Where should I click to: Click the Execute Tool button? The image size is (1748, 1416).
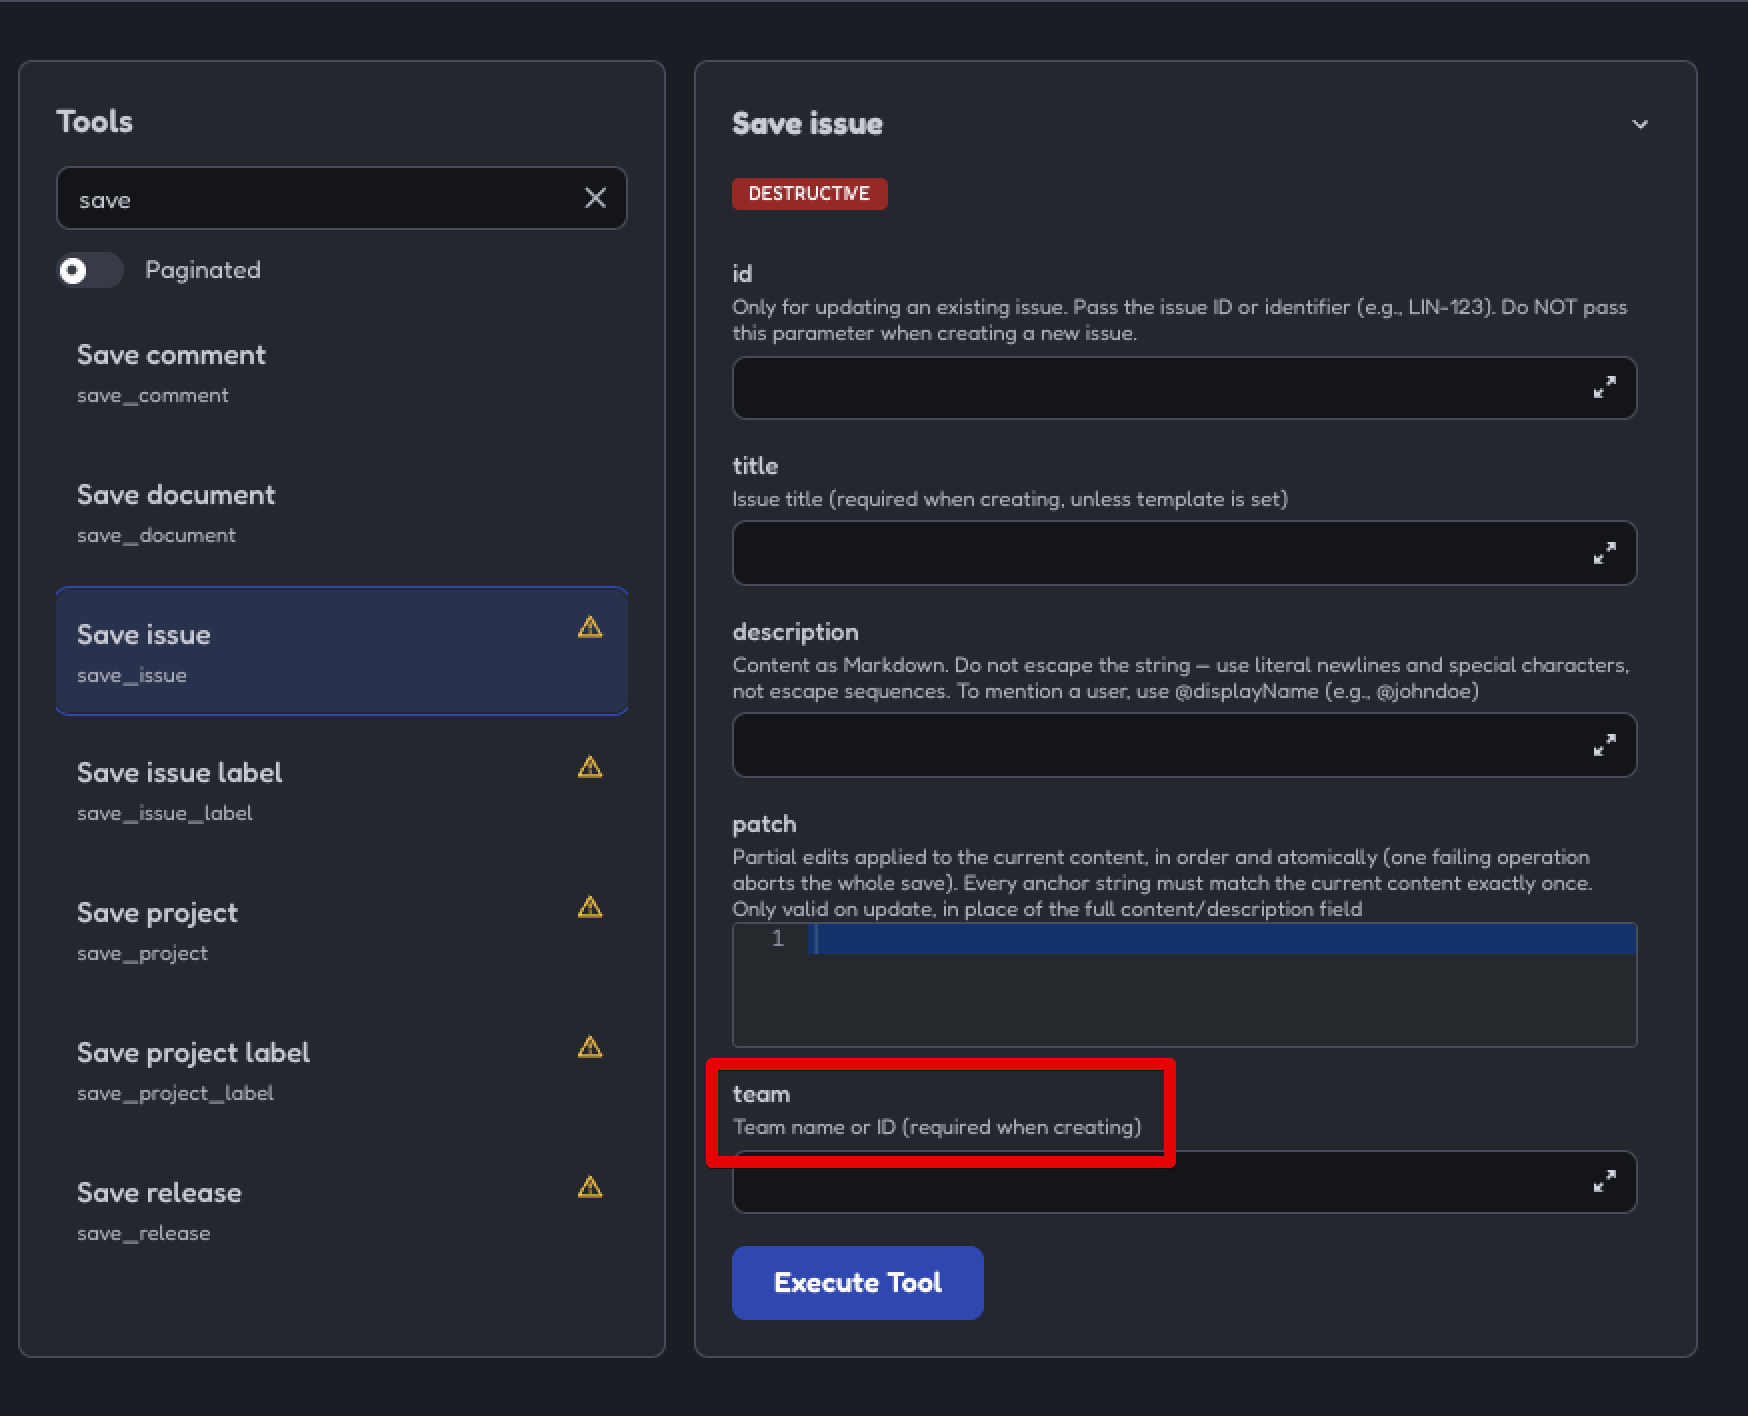(x=858, y=1283)
